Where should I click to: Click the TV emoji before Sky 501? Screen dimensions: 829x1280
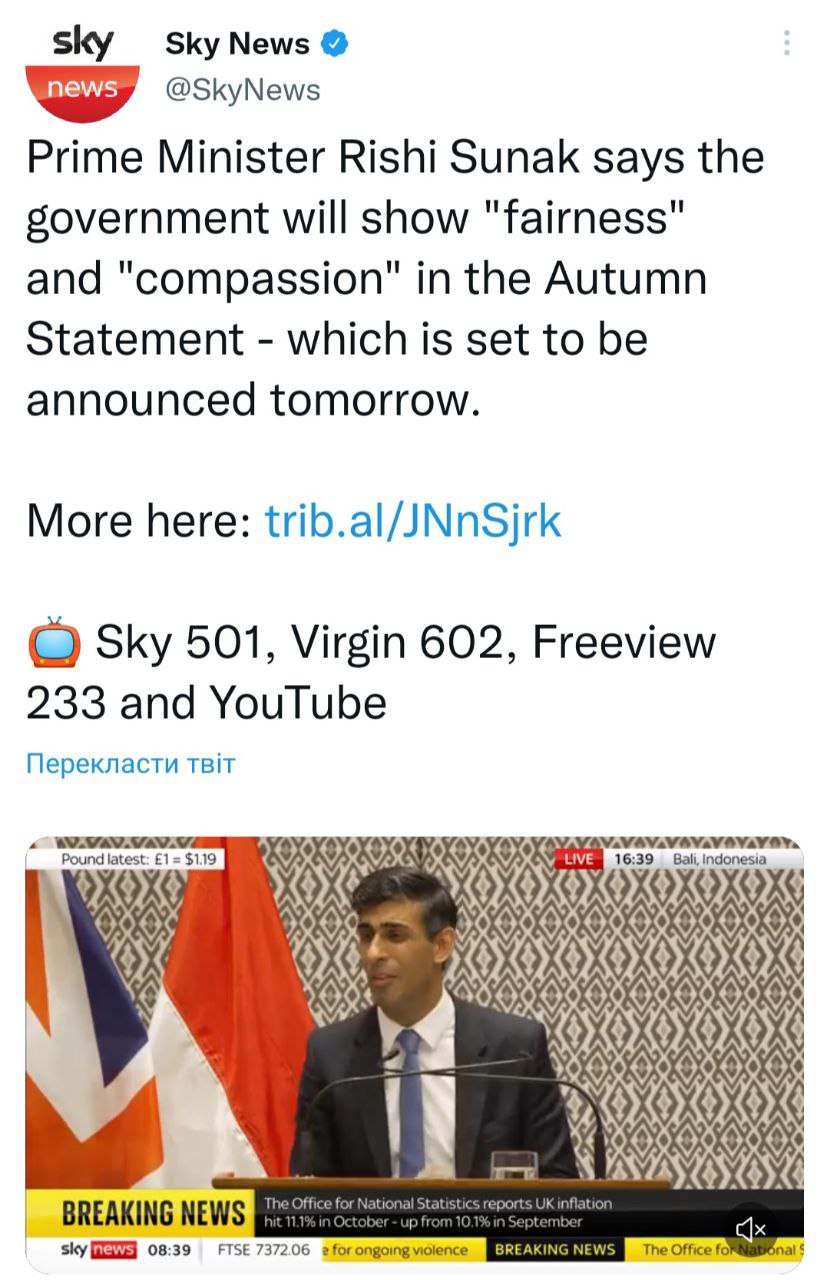coord(53,642)
